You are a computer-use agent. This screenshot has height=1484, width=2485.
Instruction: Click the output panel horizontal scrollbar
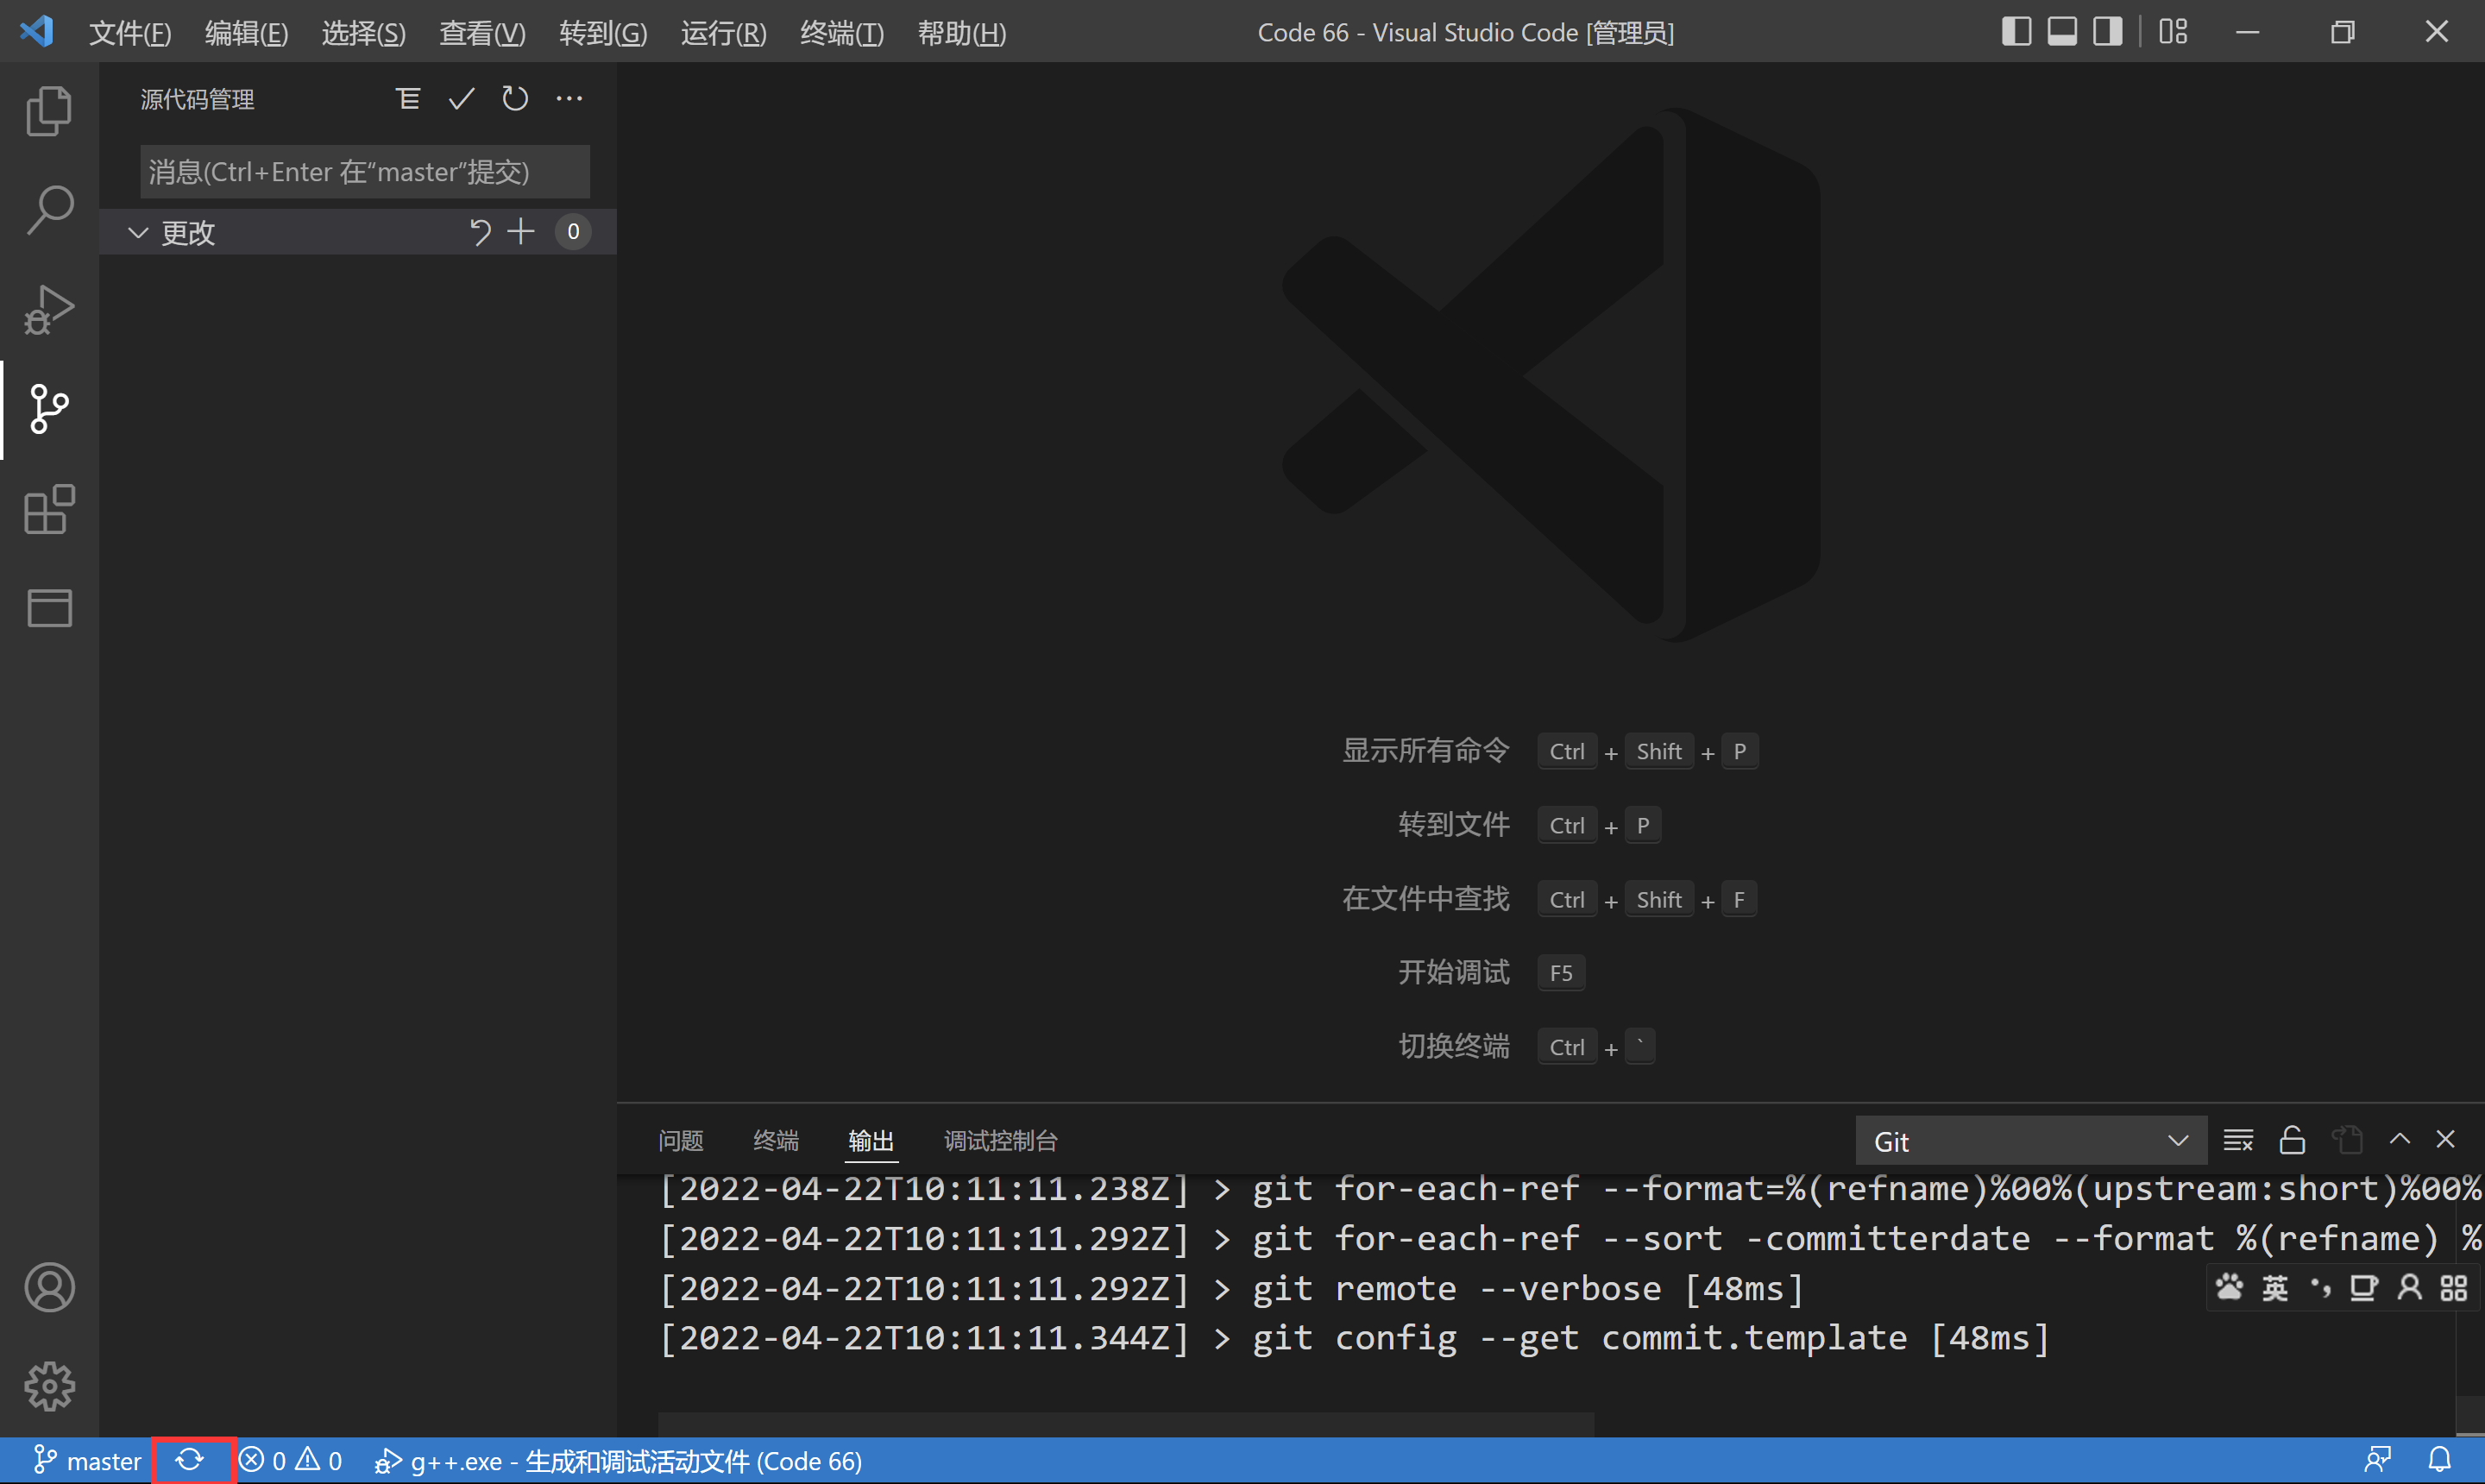tap(1126, 1424)
